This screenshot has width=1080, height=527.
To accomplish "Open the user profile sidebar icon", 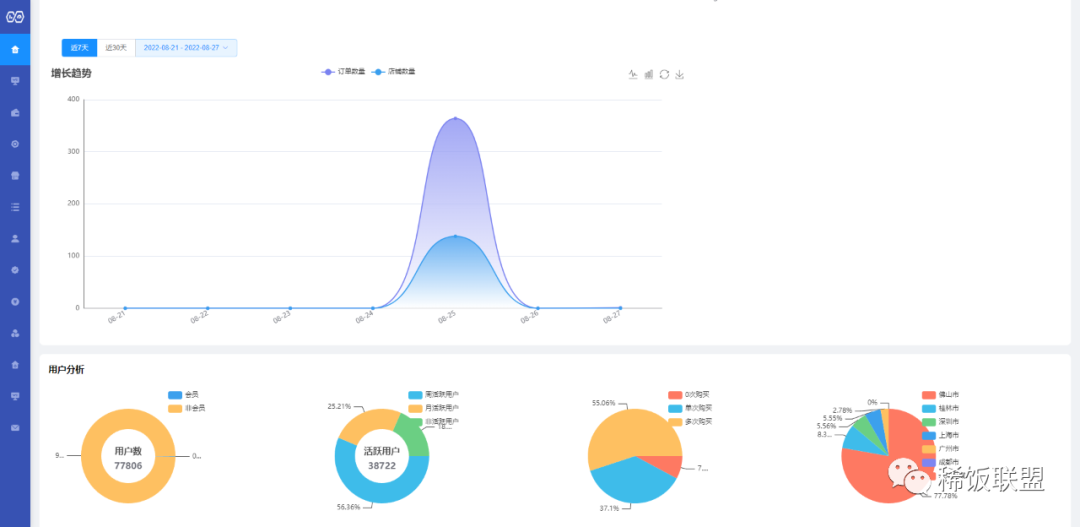I will click(15, 238).
